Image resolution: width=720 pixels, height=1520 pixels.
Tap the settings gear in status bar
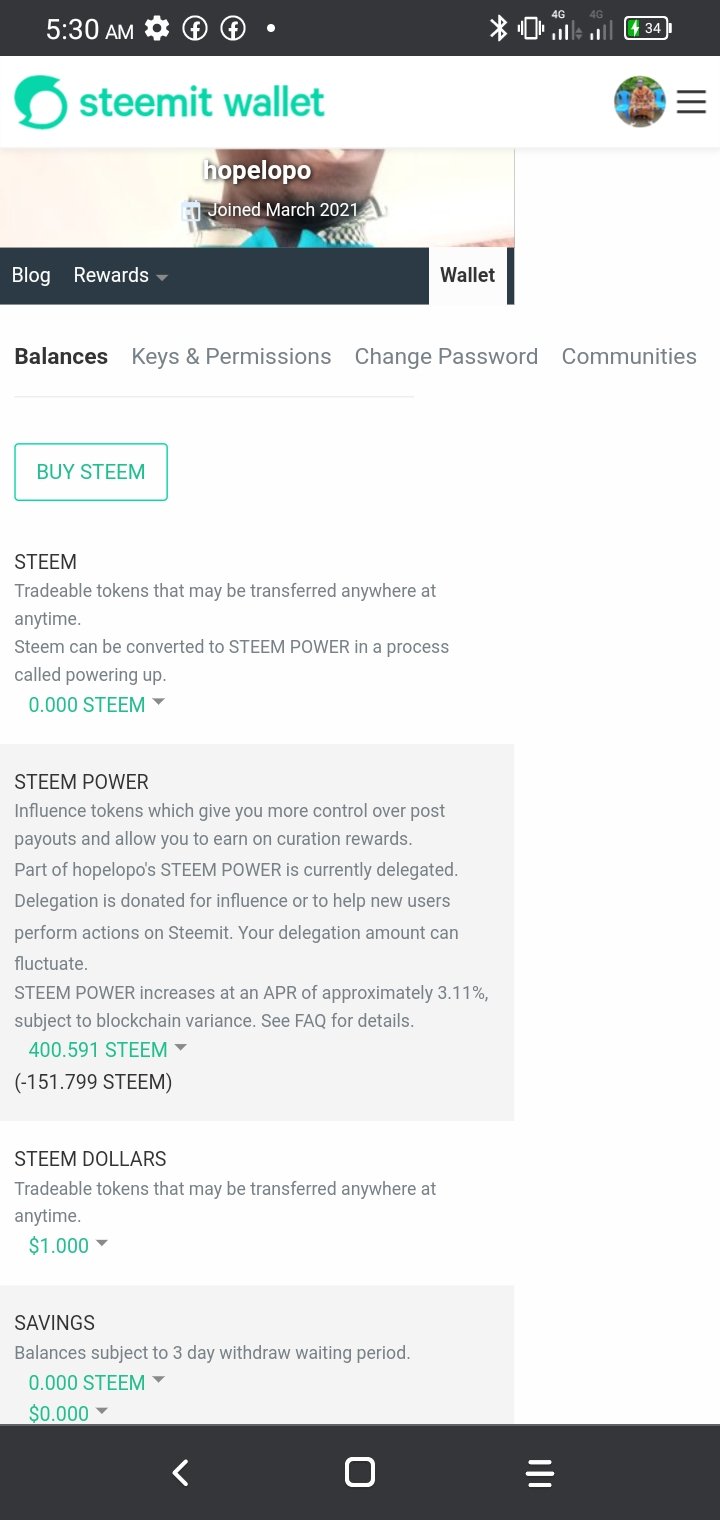click(x=157, y=29)
